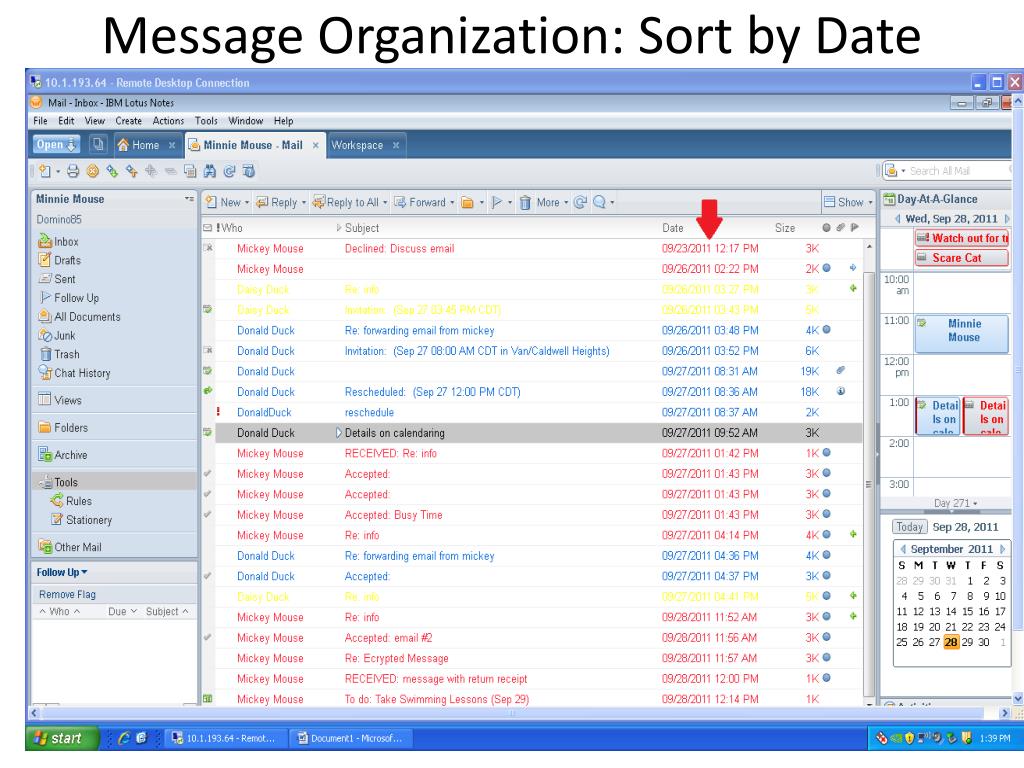Go to next month in September 2011 calendar
1024x768 pixels.
(1002, 549)
